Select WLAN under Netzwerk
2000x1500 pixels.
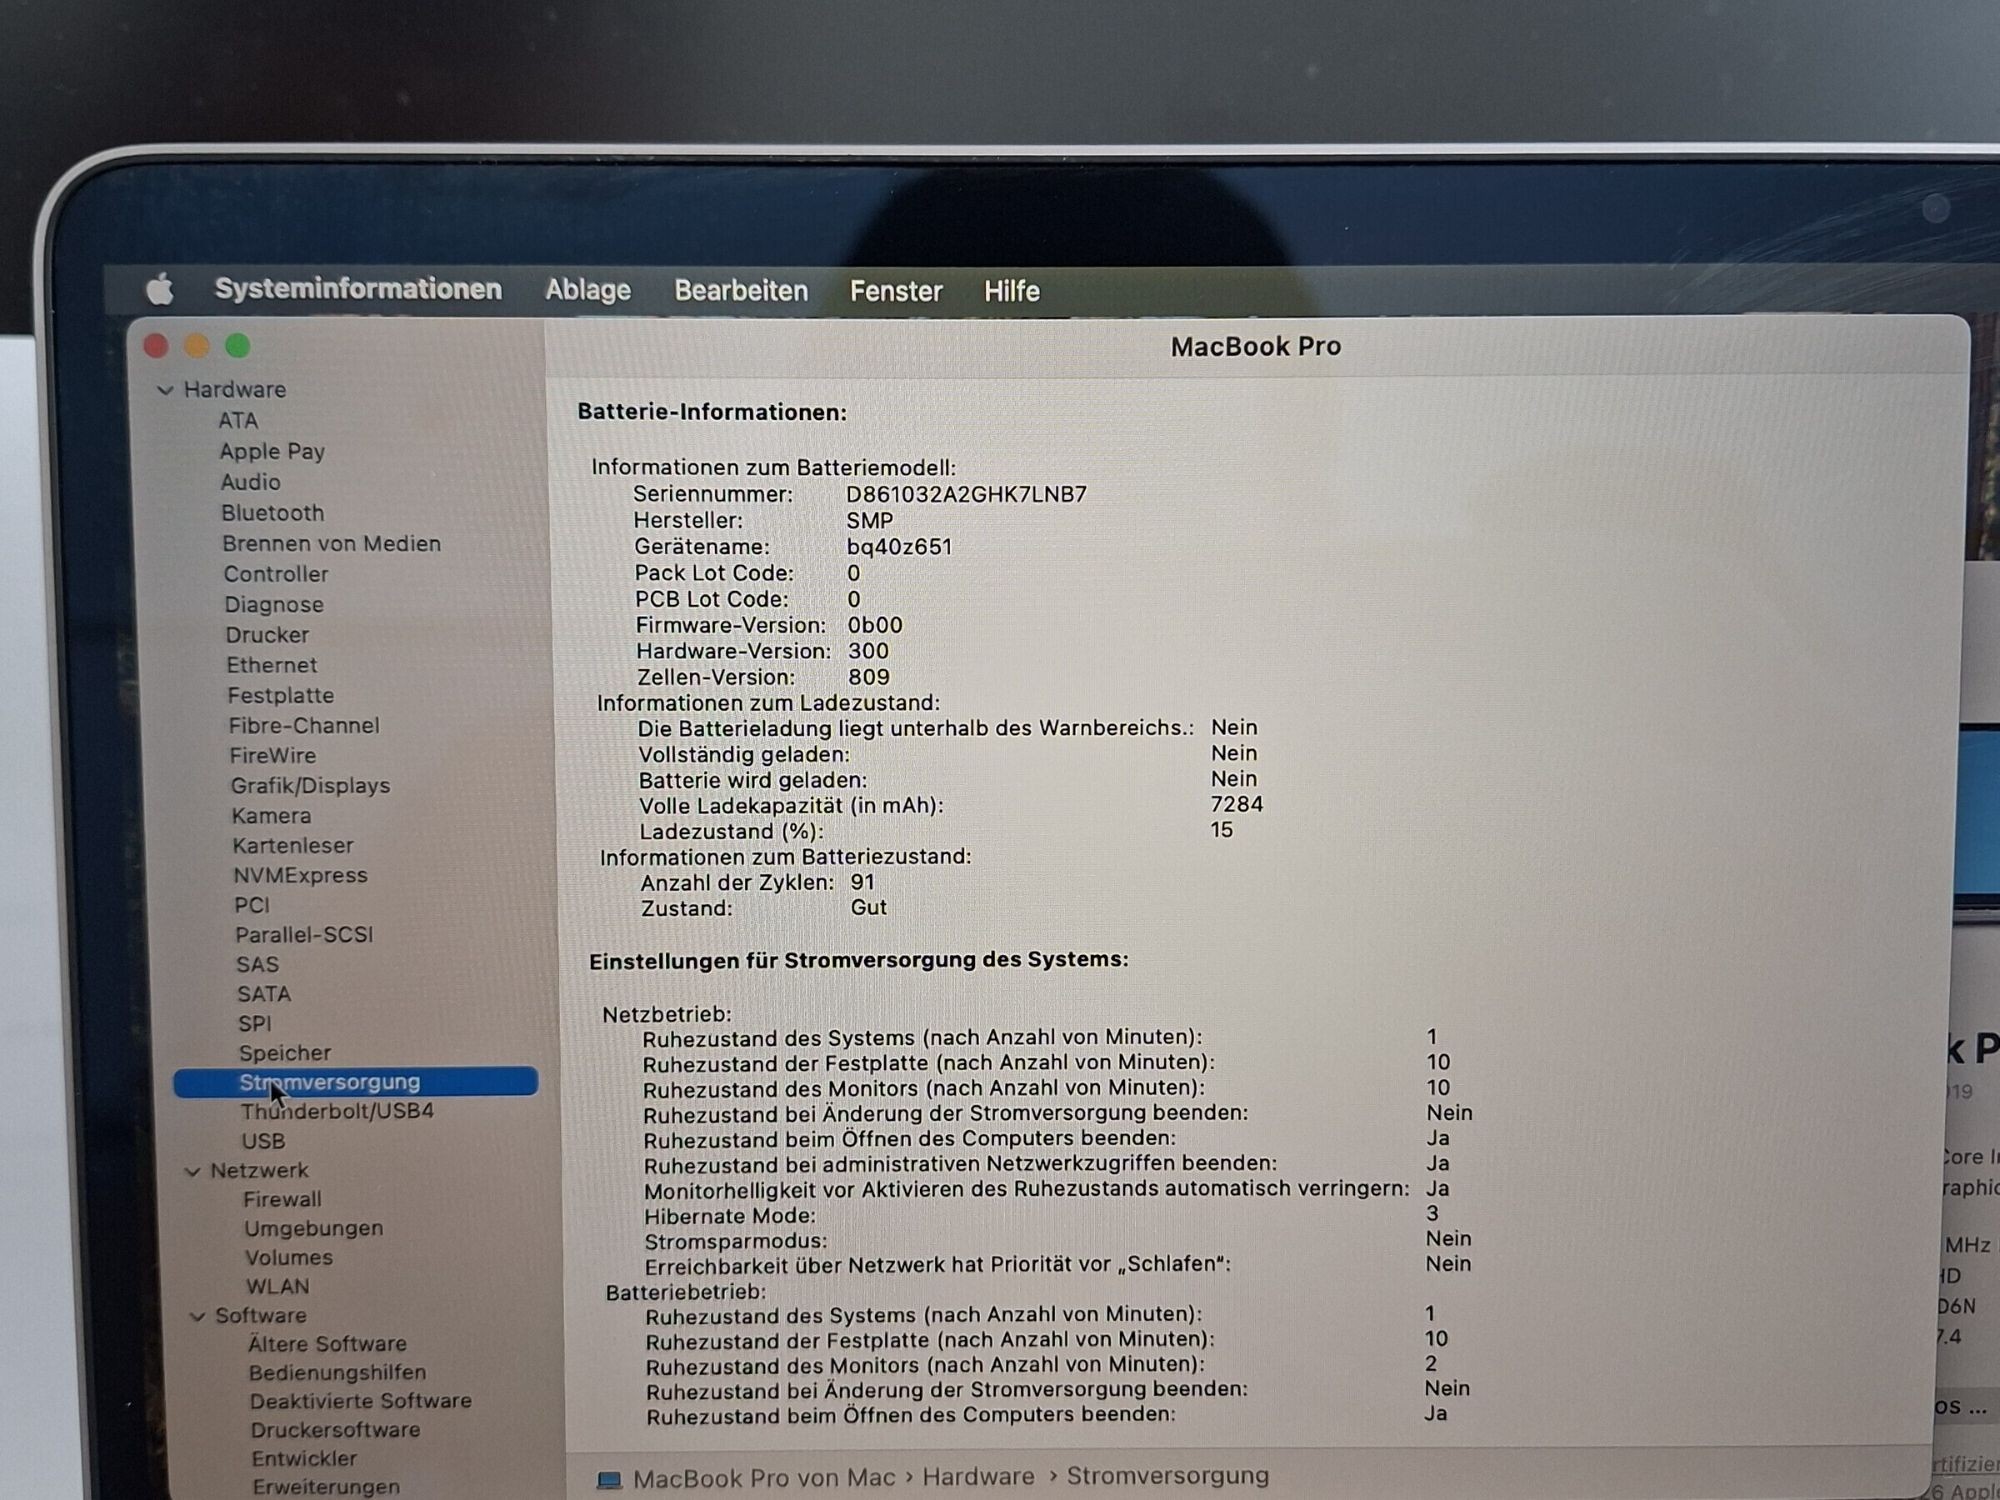tap(277, 1287)
